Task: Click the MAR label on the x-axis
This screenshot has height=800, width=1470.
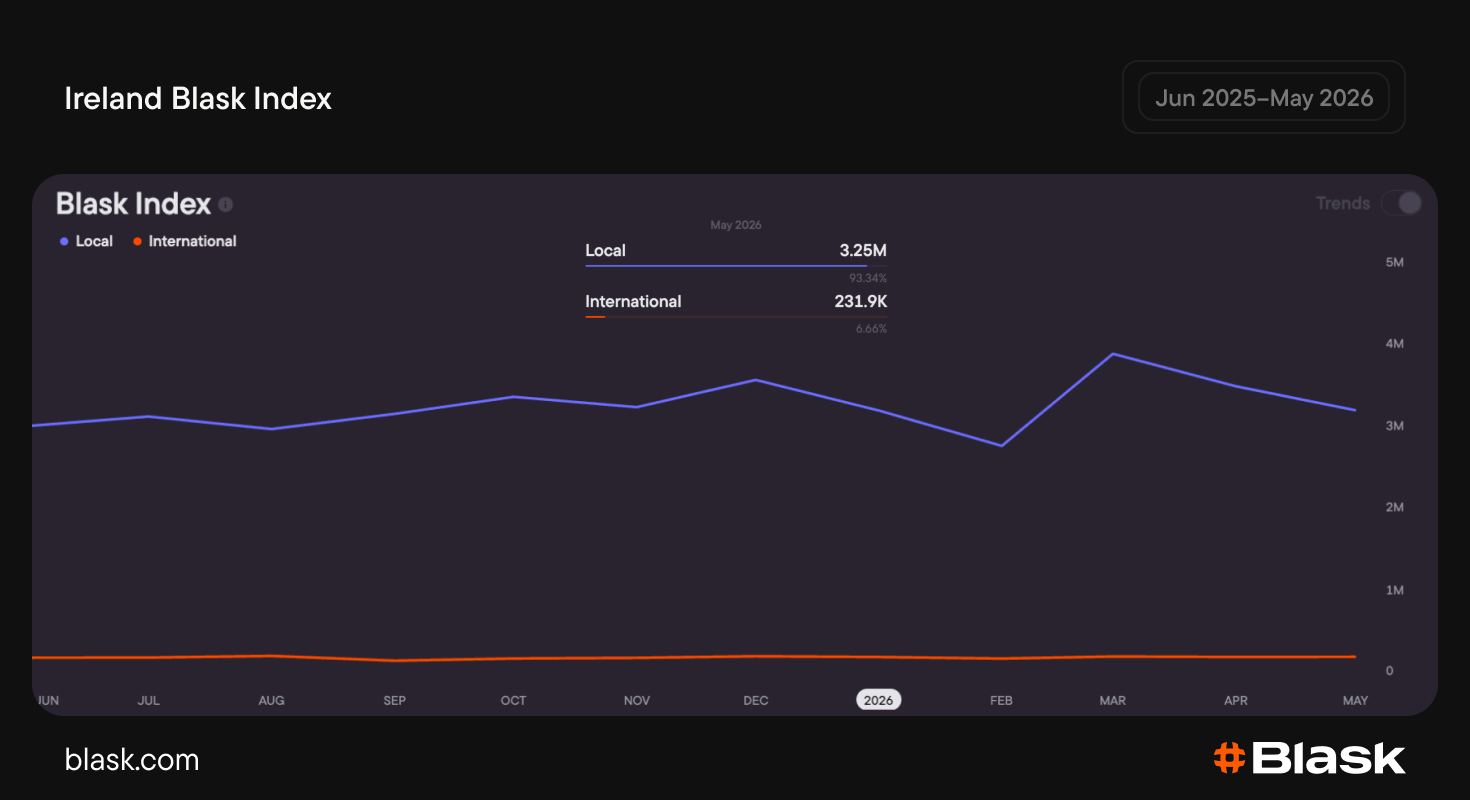Action: [x=1113, y=700]
